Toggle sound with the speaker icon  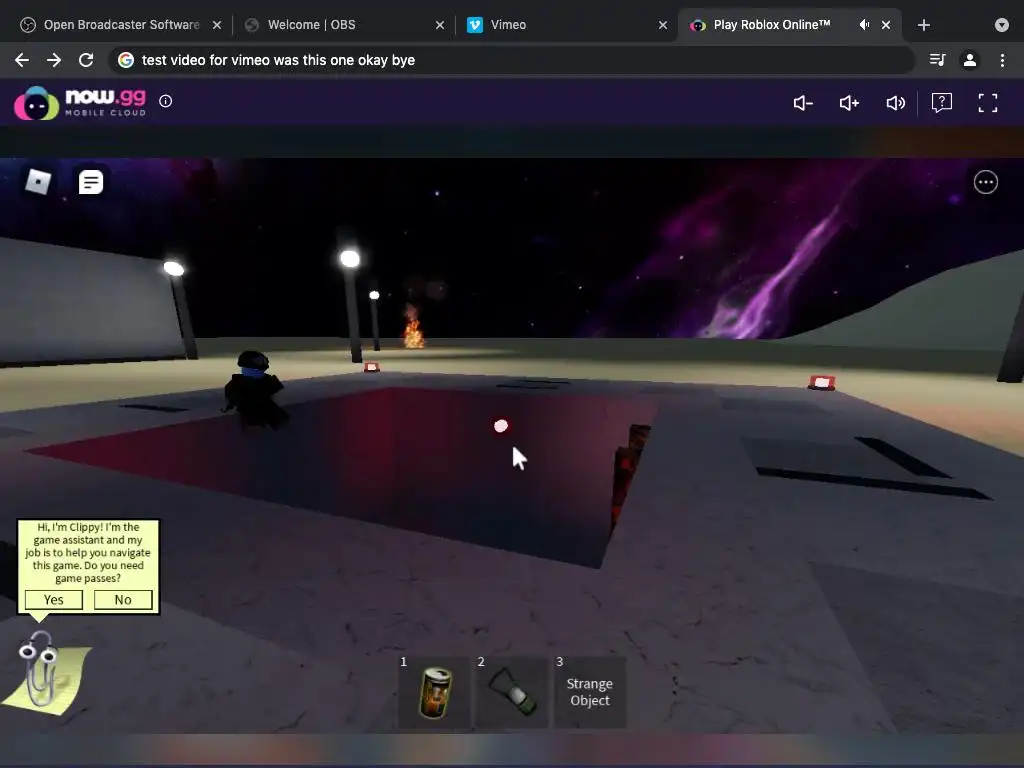tap(895, 103)
